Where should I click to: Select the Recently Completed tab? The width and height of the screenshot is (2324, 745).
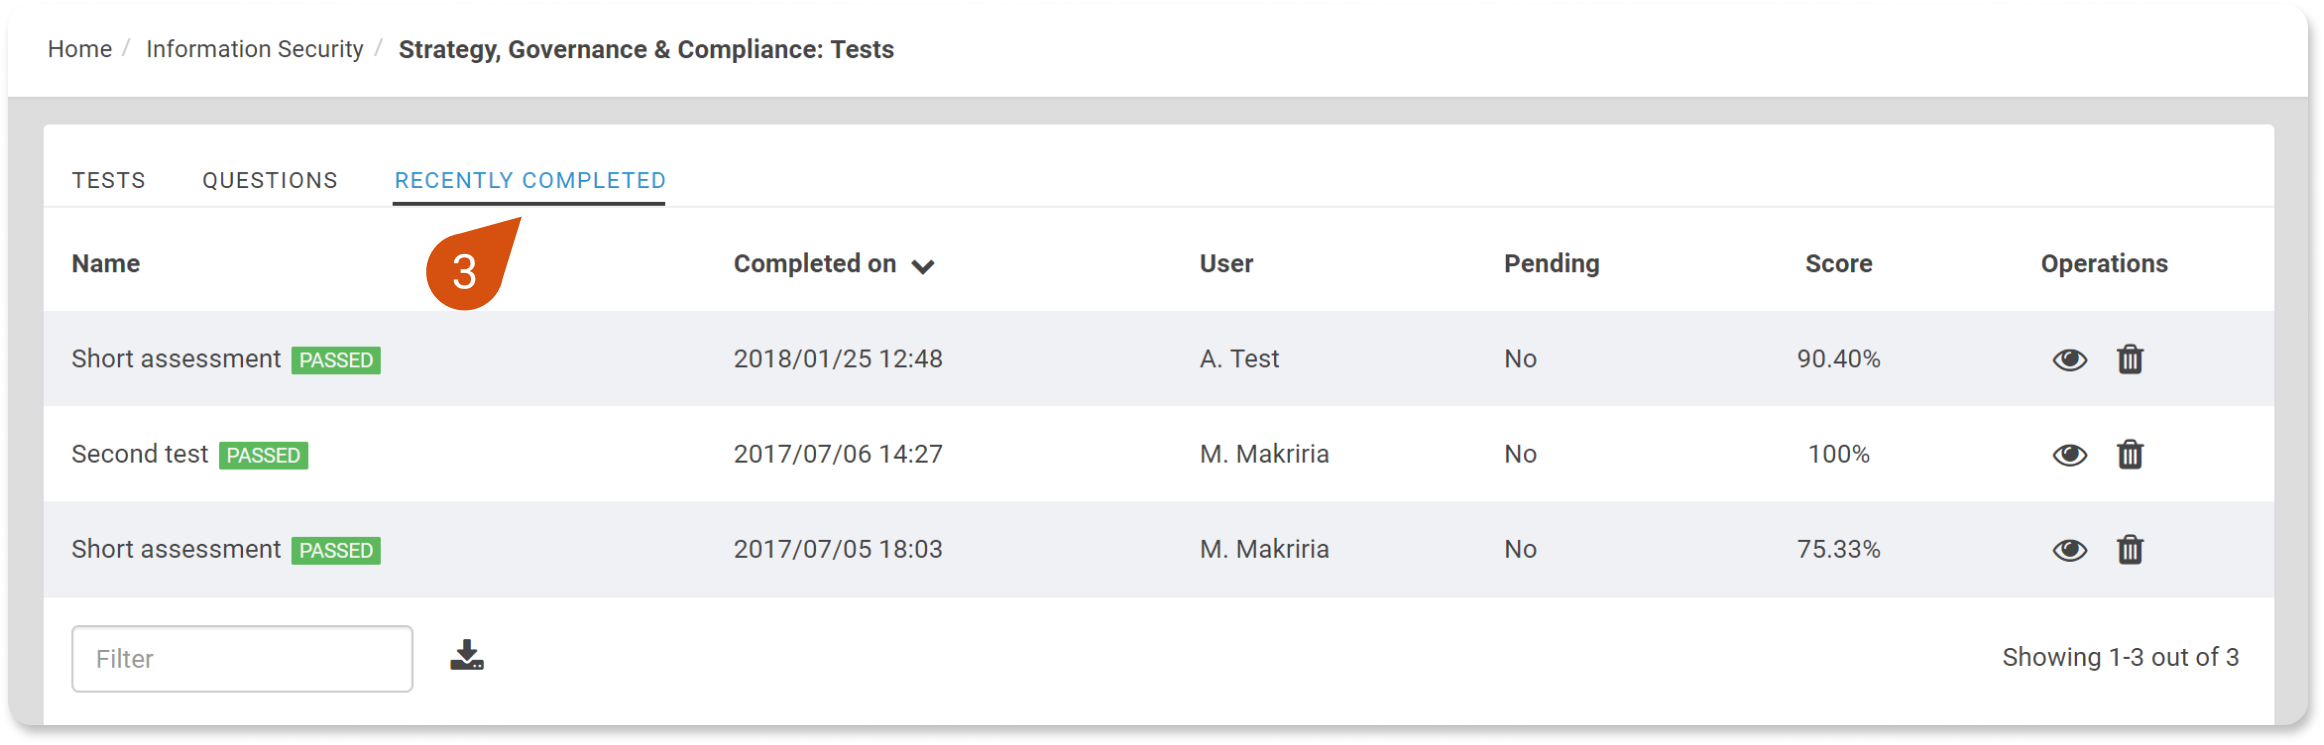coord(530,180)
